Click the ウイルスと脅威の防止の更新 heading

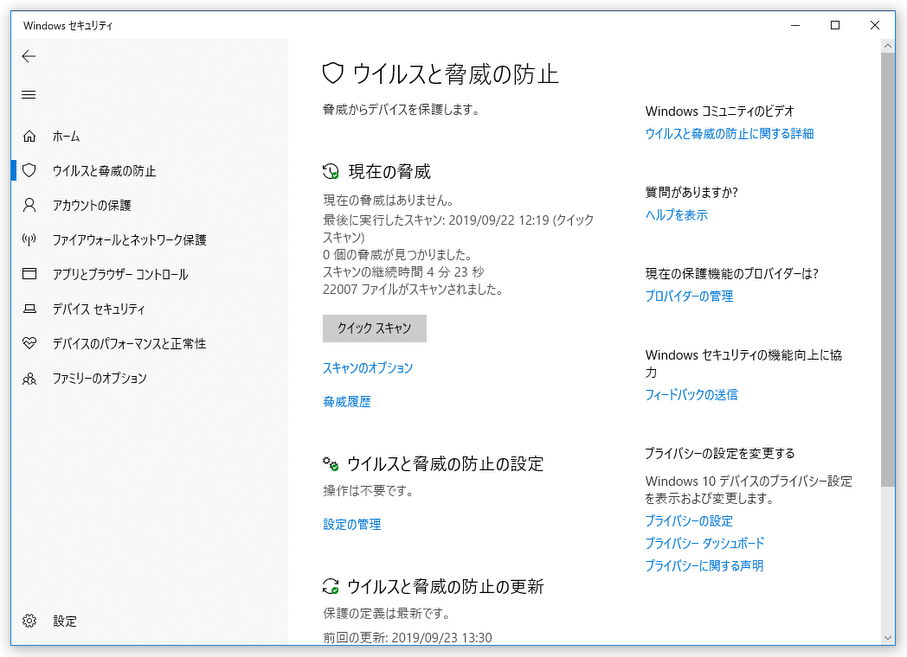click(445, 586)
